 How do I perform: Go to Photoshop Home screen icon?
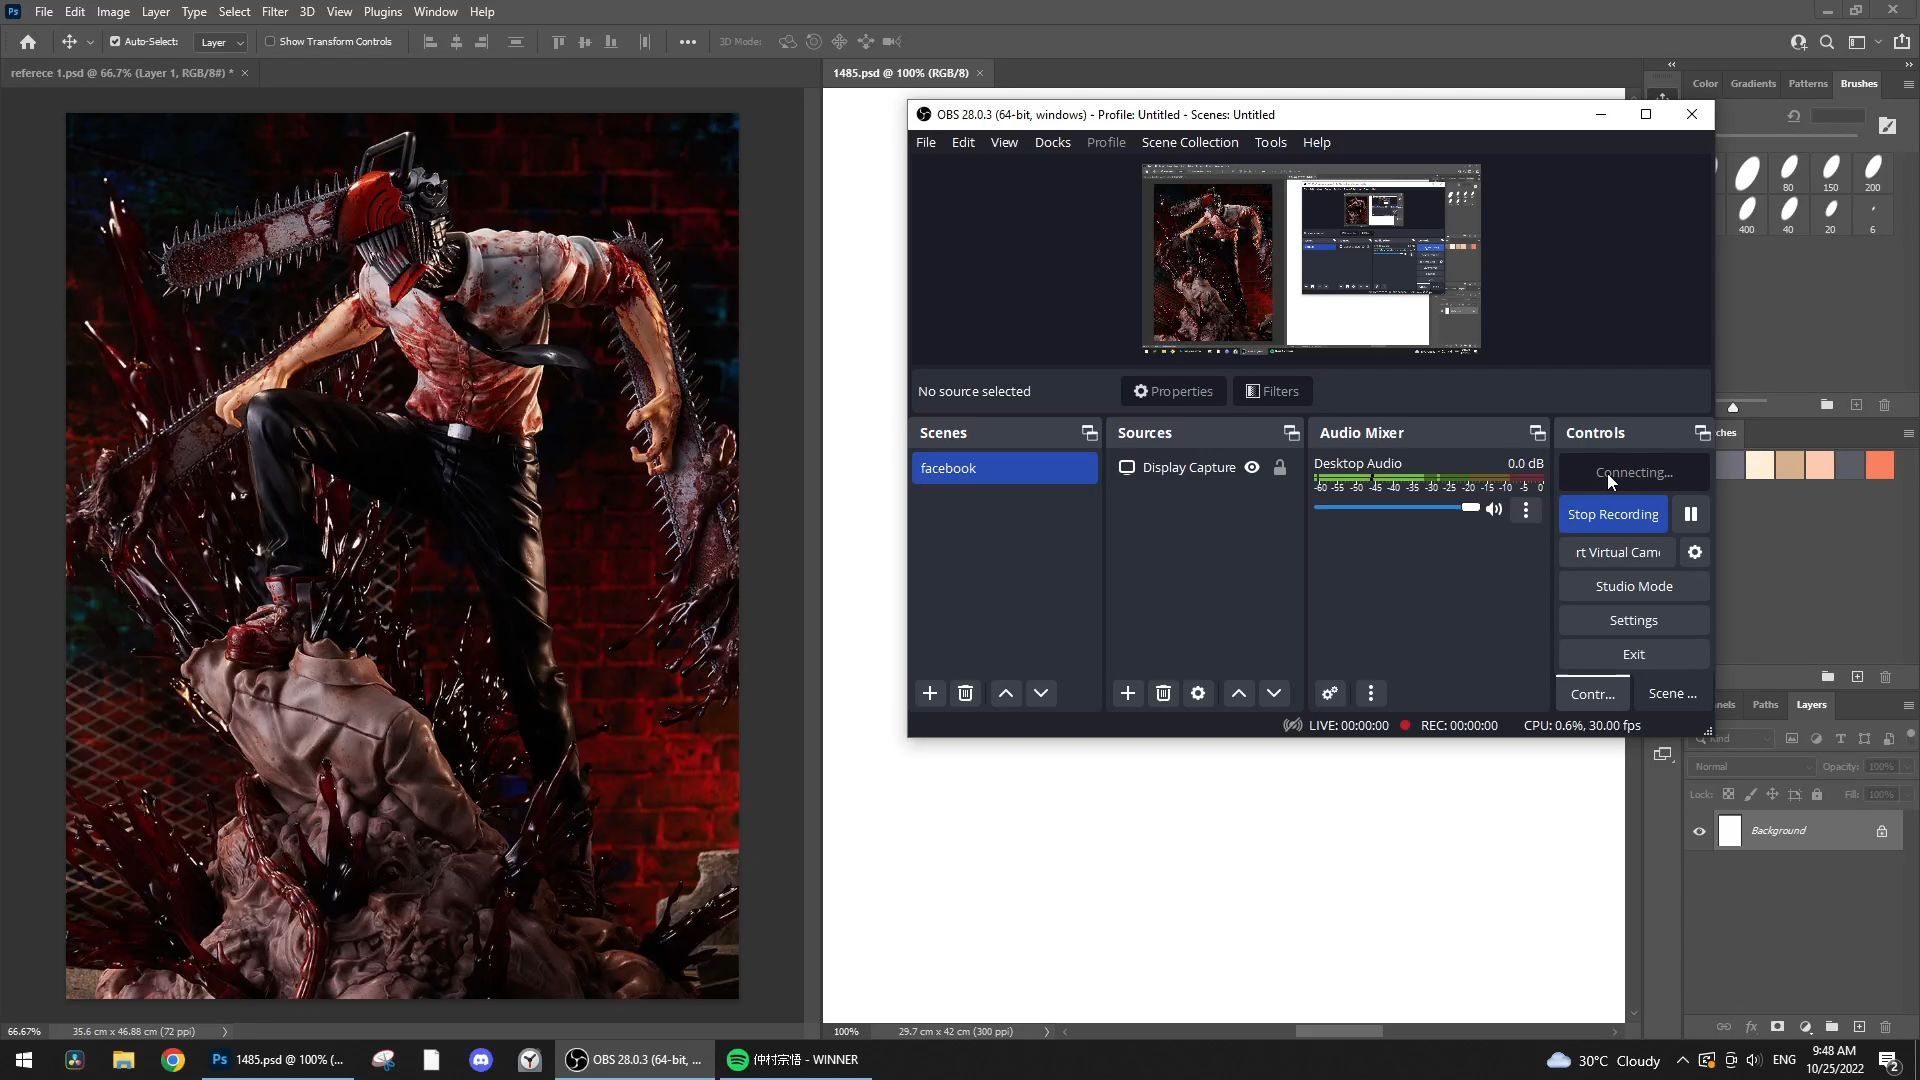coord(28,42)
